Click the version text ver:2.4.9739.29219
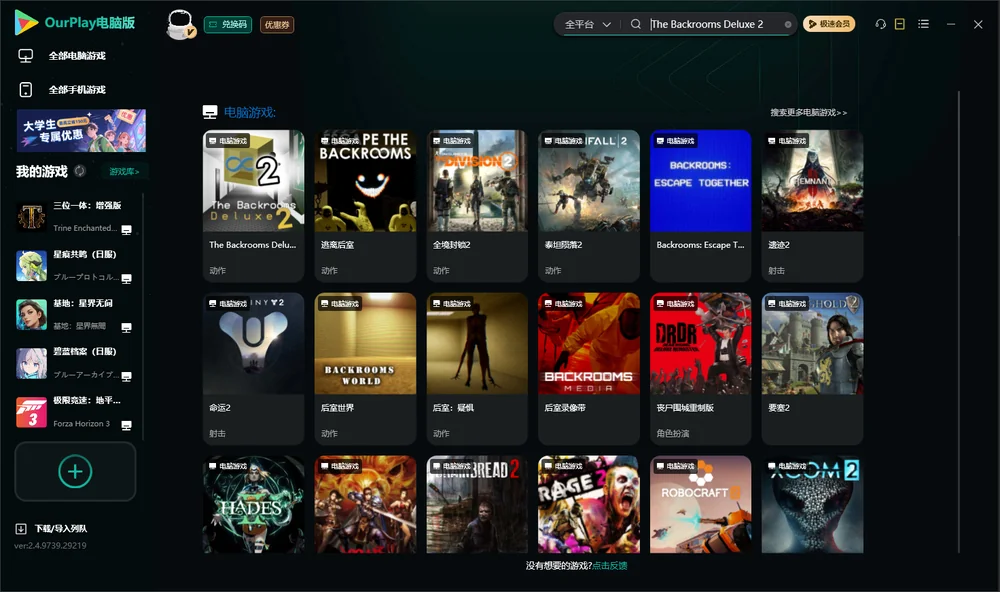Screen dimensions: 1000x592 tap(50, 545)
